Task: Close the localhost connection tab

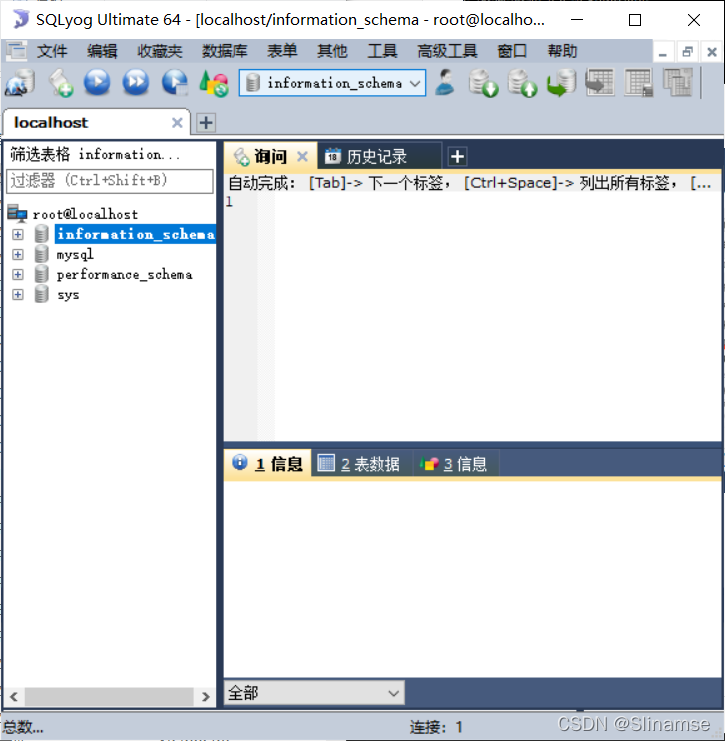Action: [x=177, y=123]
